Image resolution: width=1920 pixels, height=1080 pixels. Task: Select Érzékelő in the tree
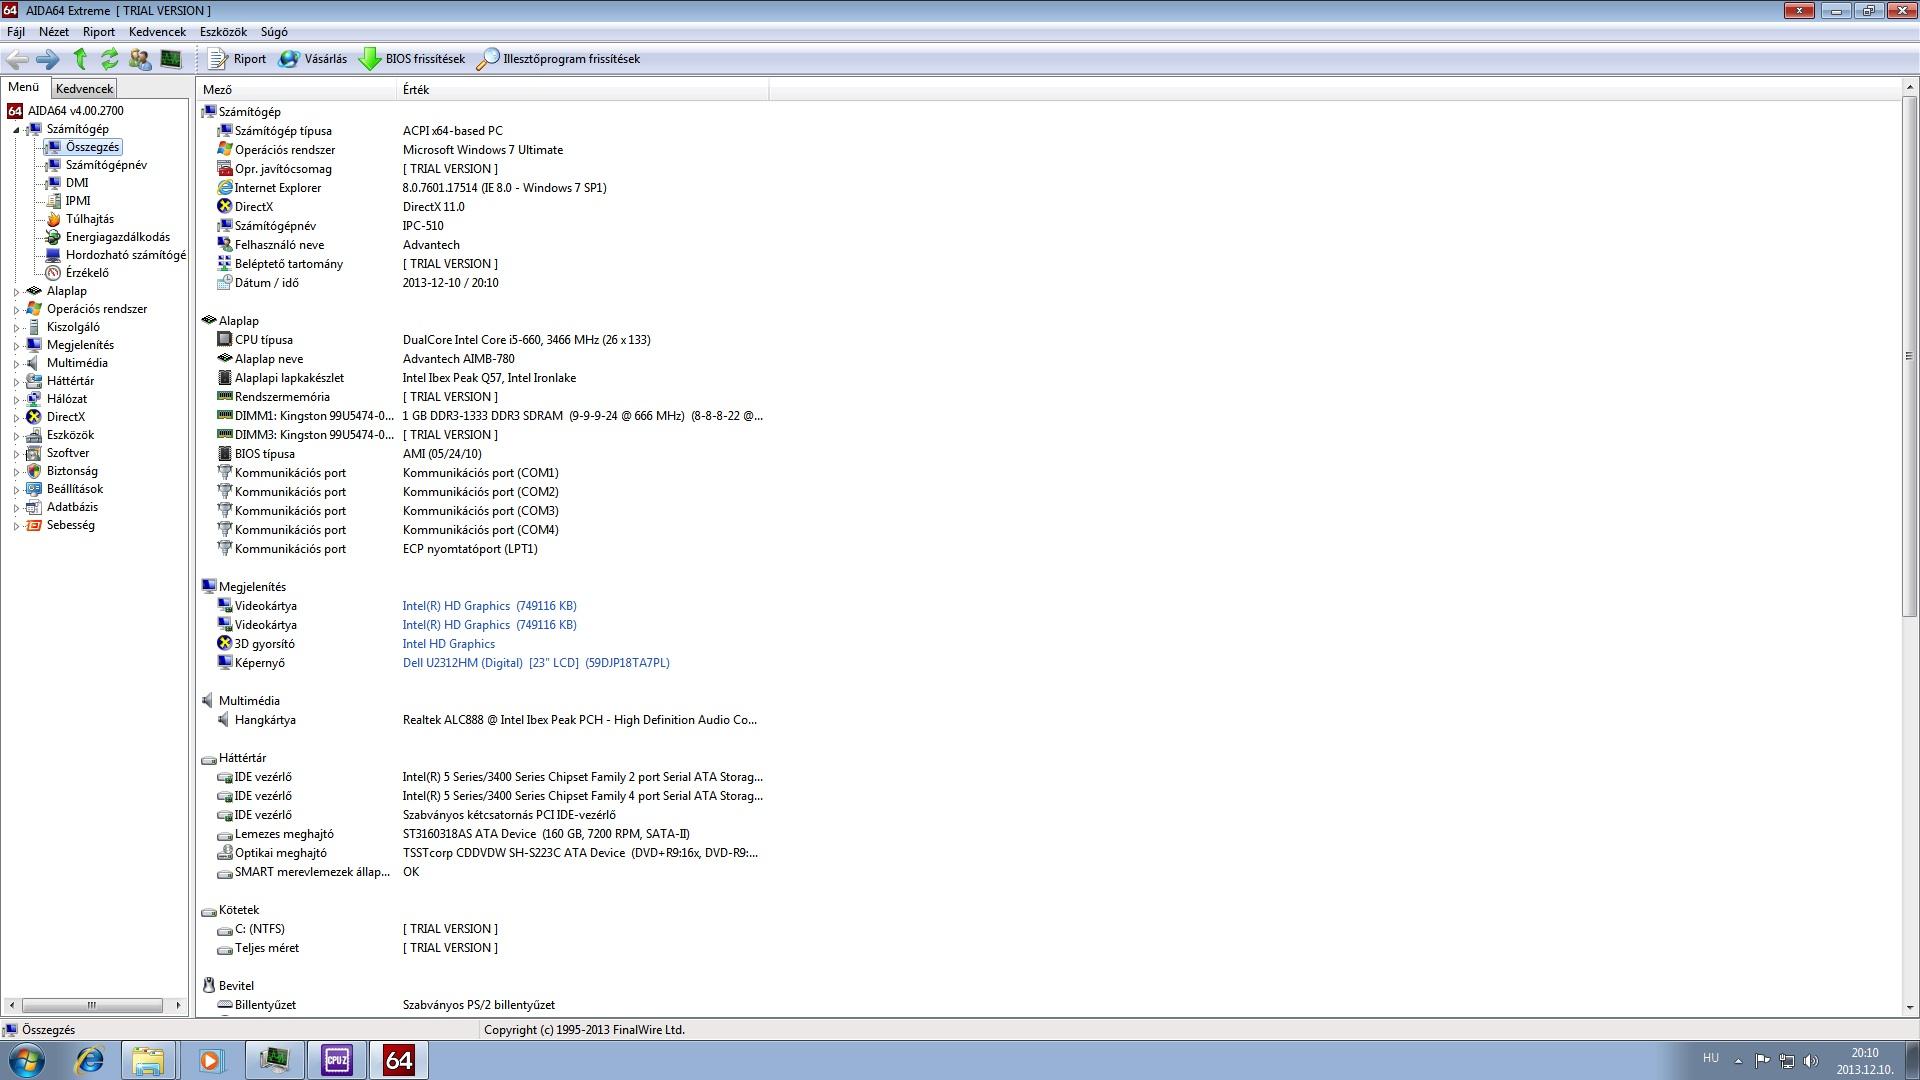coord(87,273)
